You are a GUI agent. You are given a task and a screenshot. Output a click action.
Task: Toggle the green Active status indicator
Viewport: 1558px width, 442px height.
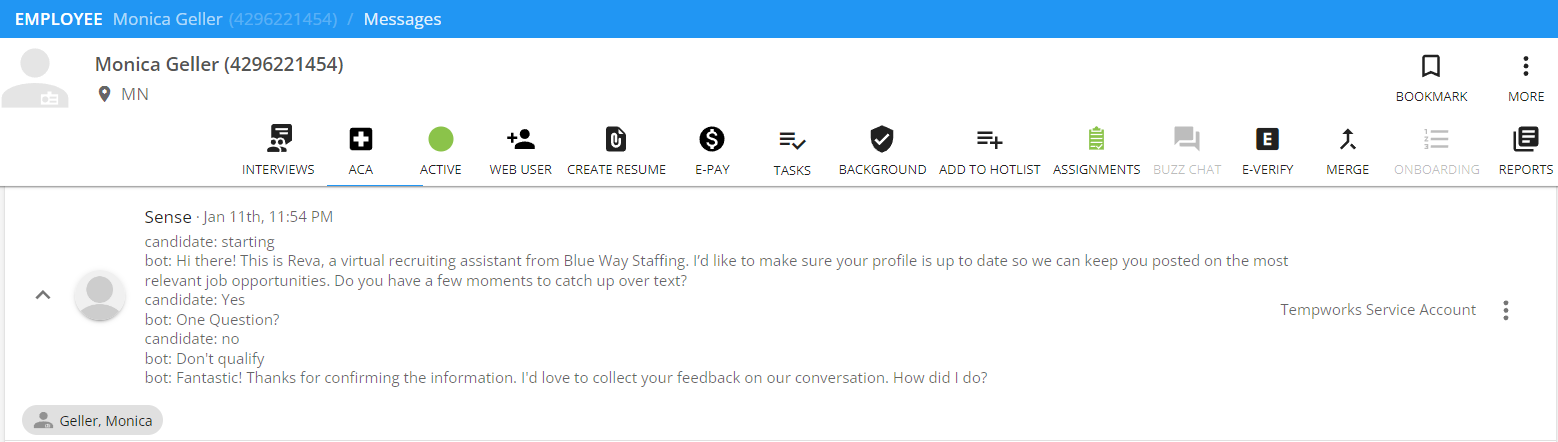(440, 140)
